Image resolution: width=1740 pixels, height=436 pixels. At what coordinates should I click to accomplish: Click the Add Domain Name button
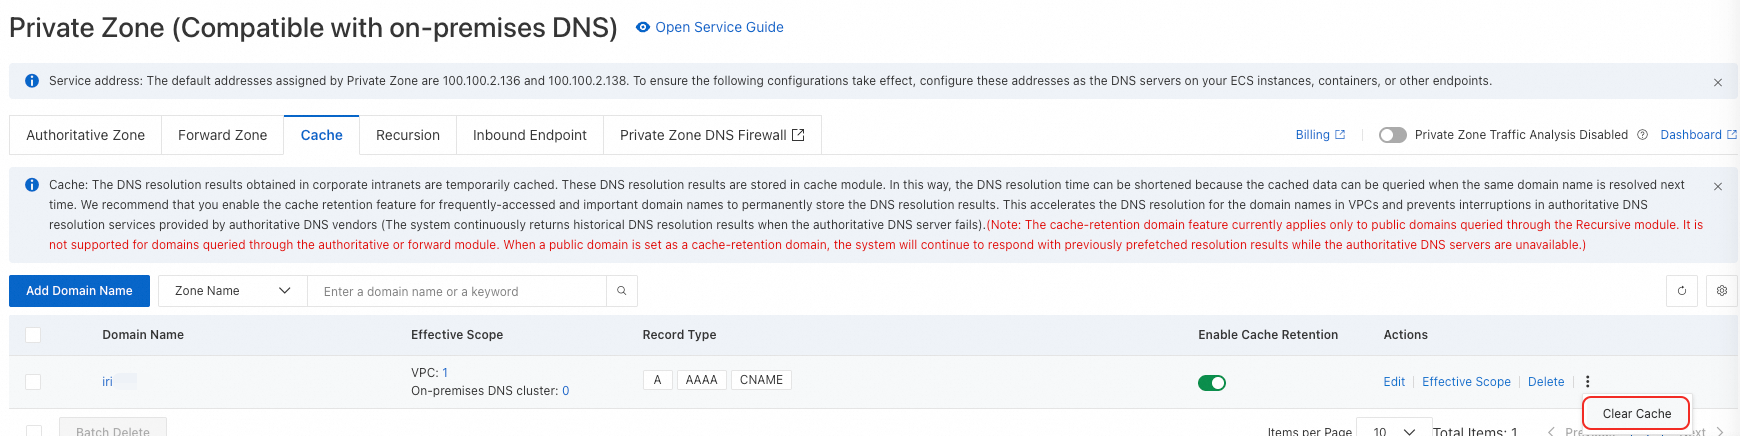[x=79, y=291]
